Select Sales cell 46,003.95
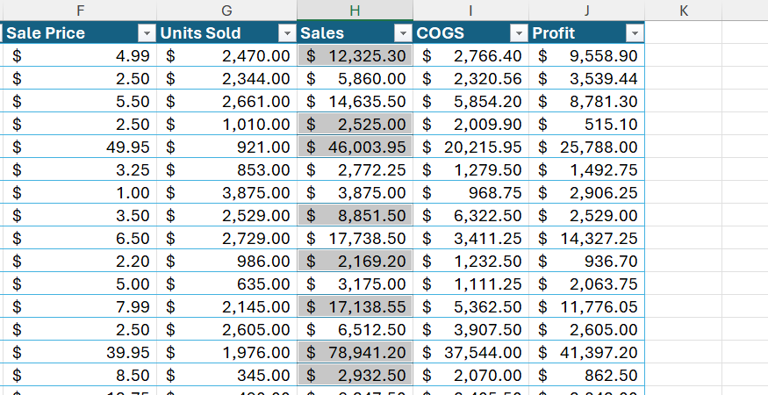 pyautogui.click(x=355, y=147)
